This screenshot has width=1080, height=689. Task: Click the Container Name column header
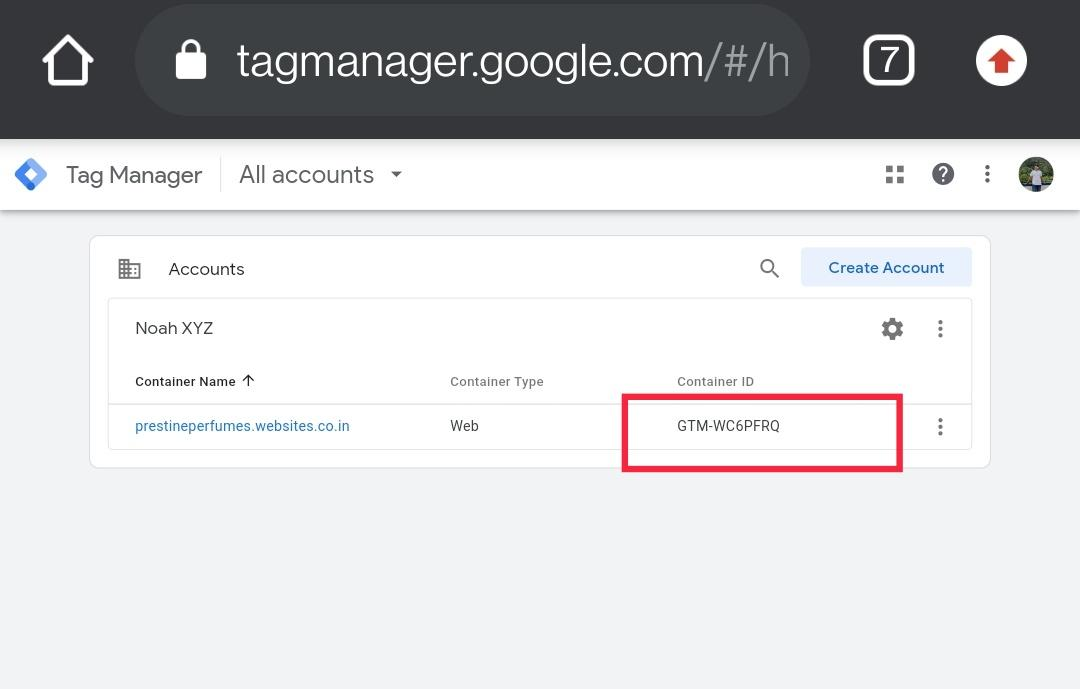click(x=185, y=381)
